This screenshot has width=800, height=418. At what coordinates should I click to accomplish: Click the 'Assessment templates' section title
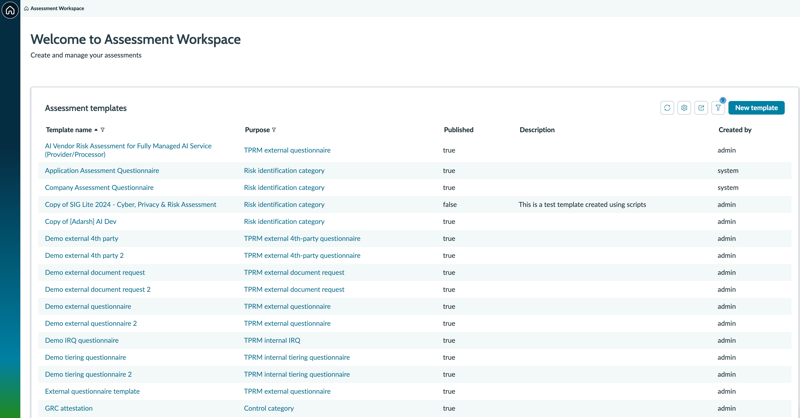tap(86, 108)
